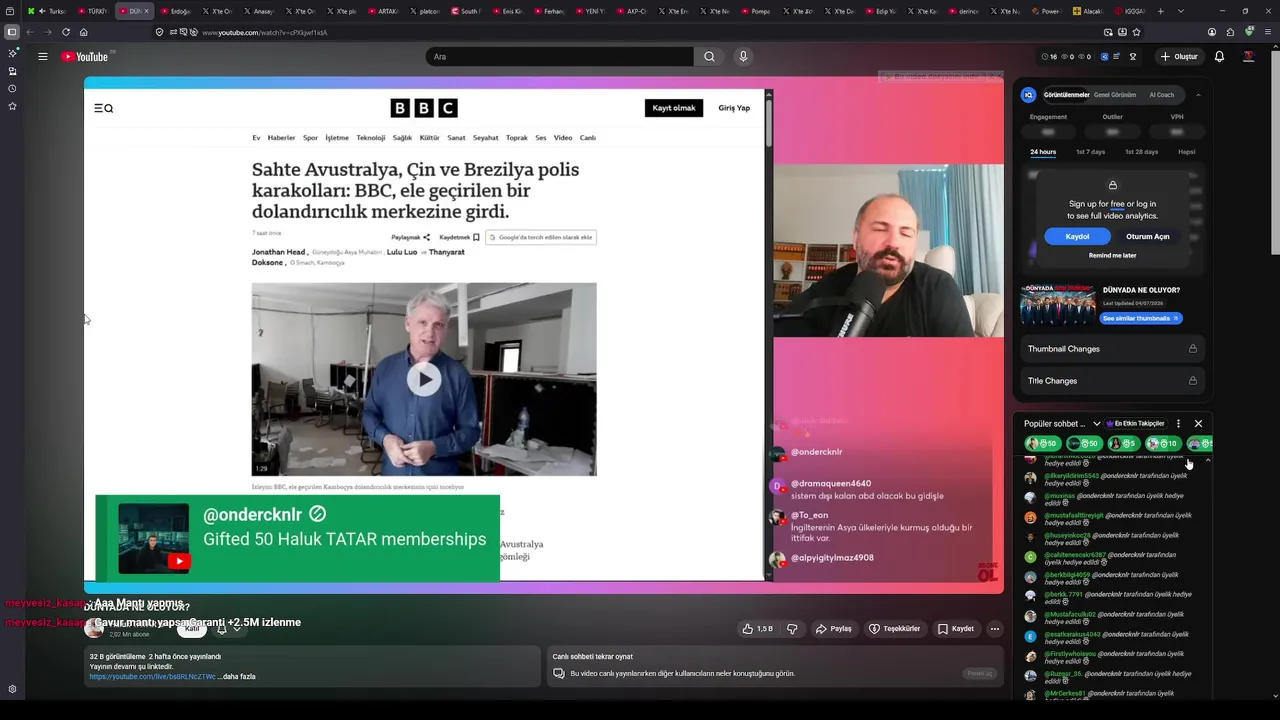Click in the Ara search input field
The image size is (1280, 720).
pos(560,57)
